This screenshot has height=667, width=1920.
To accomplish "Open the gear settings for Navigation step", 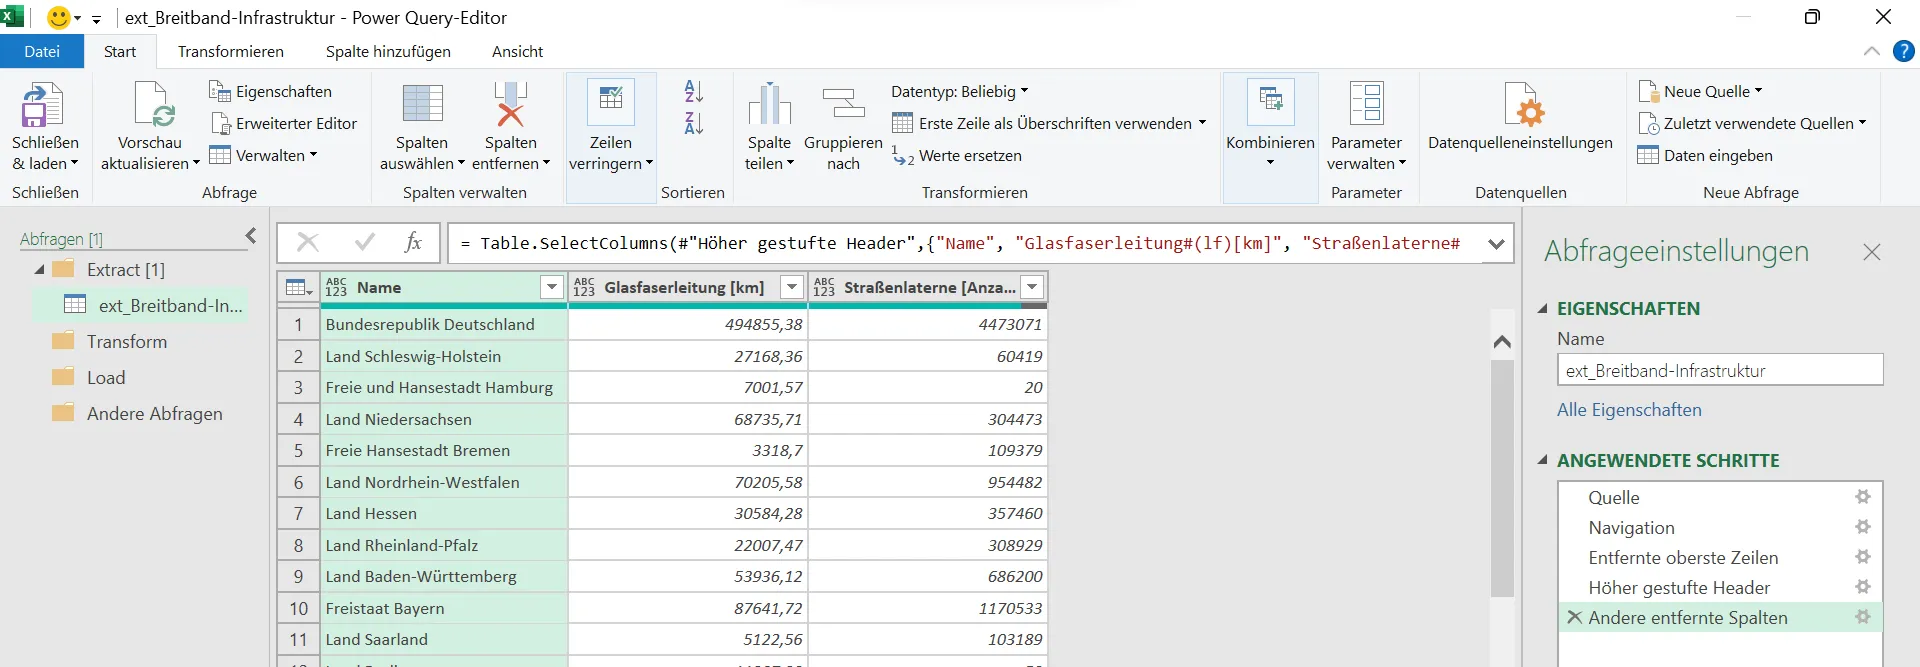I will click(1863, 527).
